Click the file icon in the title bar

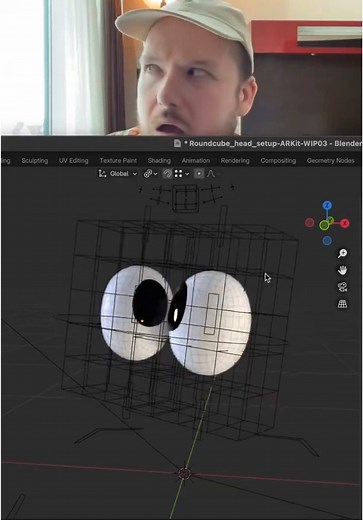click(178, 144)
